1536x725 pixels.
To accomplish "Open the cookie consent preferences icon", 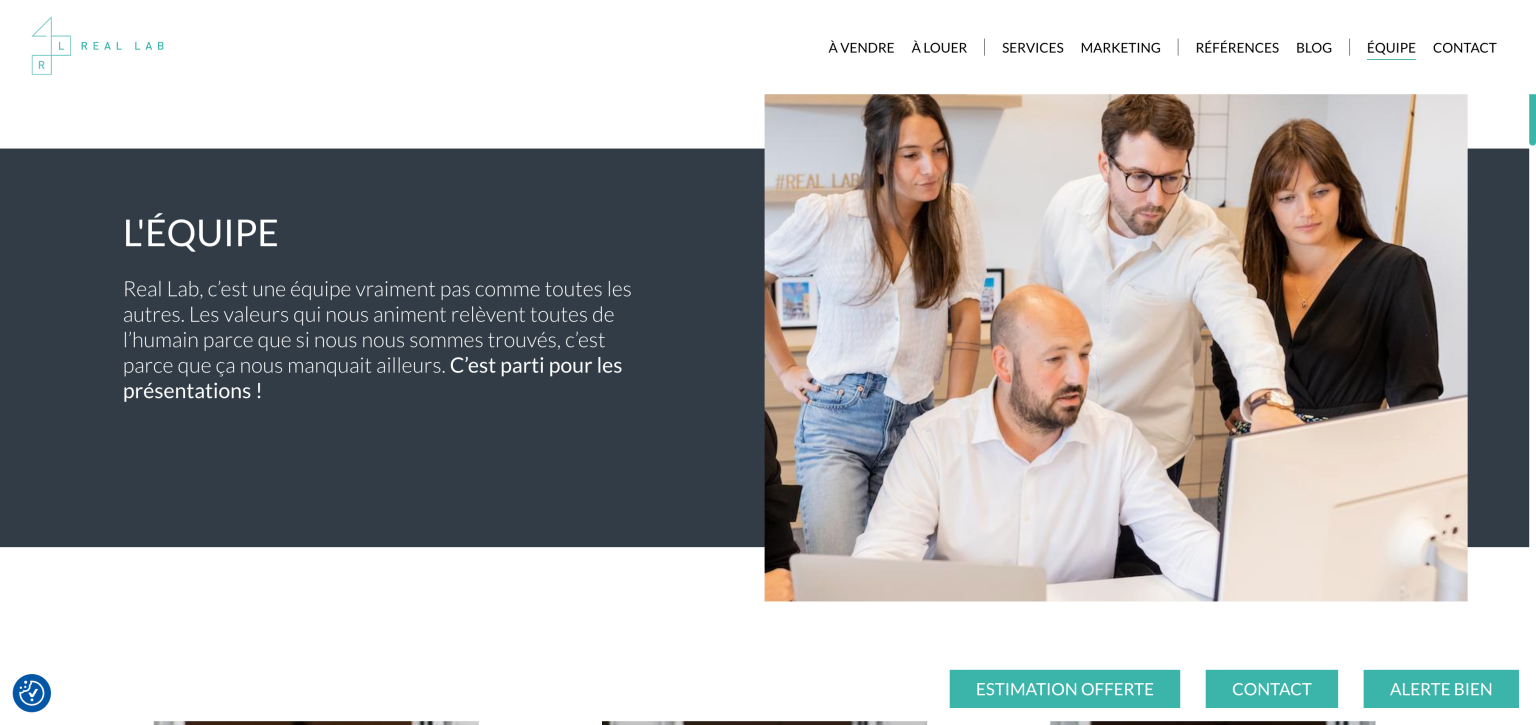I will pos(32,693).
